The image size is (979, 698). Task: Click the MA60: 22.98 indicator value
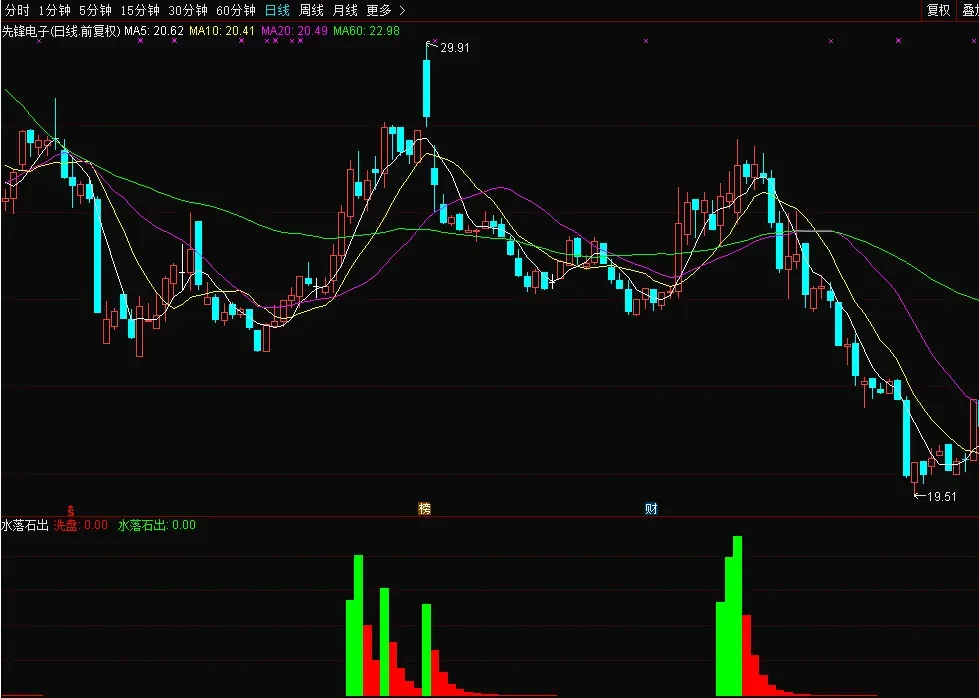point(367,31)
